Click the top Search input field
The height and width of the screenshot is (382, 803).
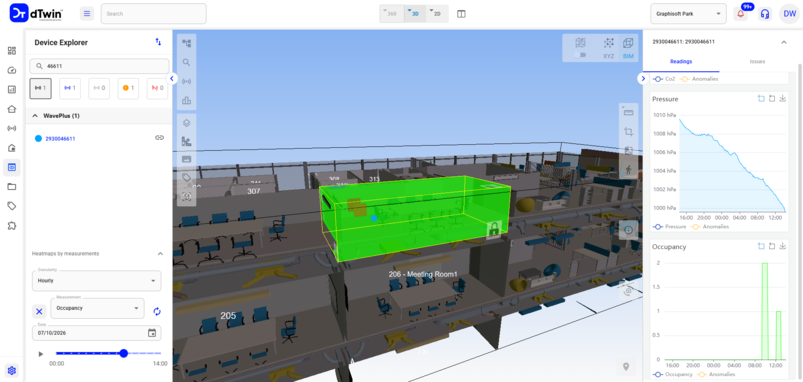[154, 14]
